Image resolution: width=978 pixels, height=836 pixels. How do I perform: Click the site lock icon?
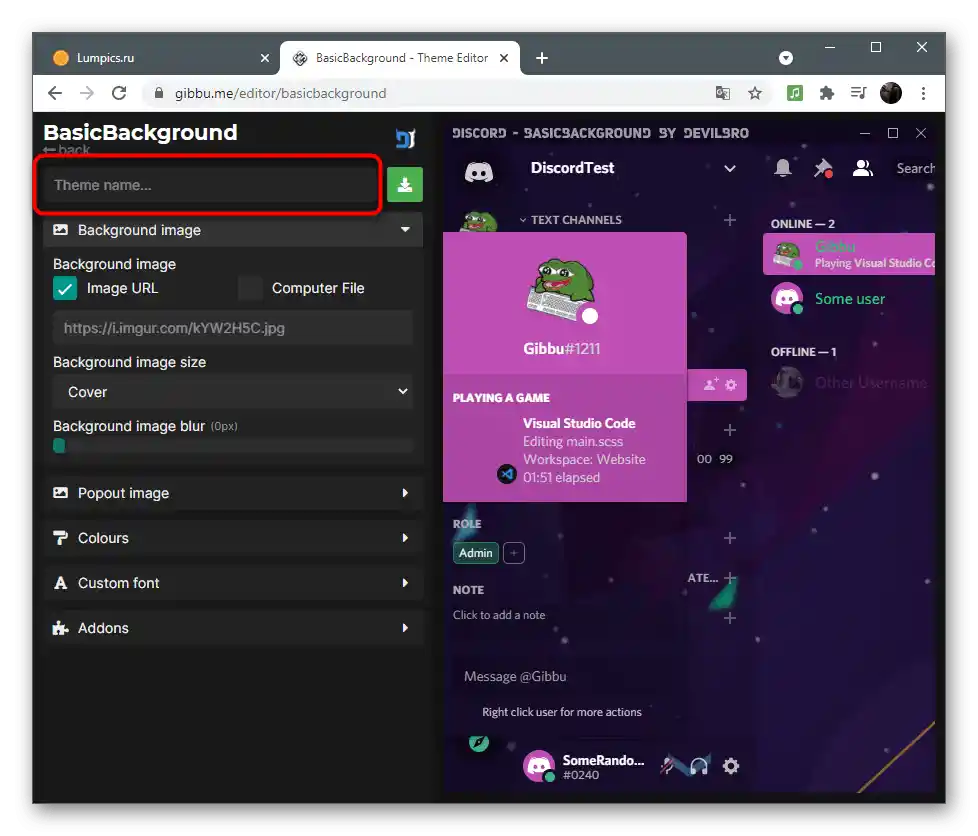point(158,94)
